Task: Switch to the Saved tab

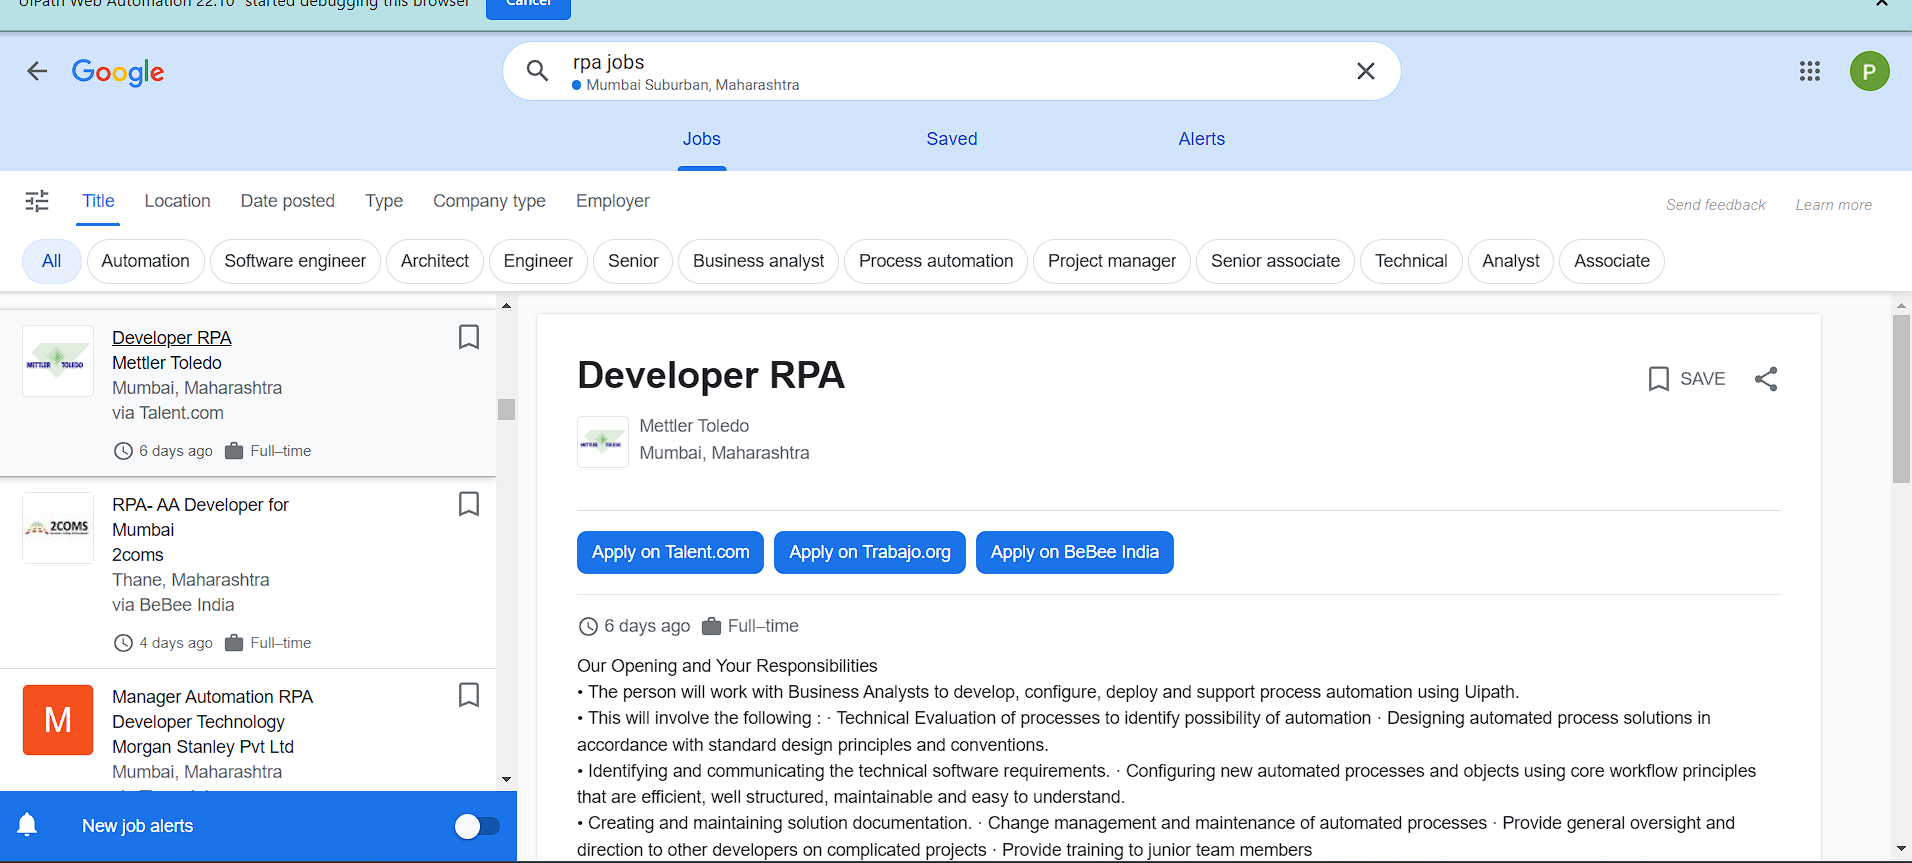Action: [952, 139]
